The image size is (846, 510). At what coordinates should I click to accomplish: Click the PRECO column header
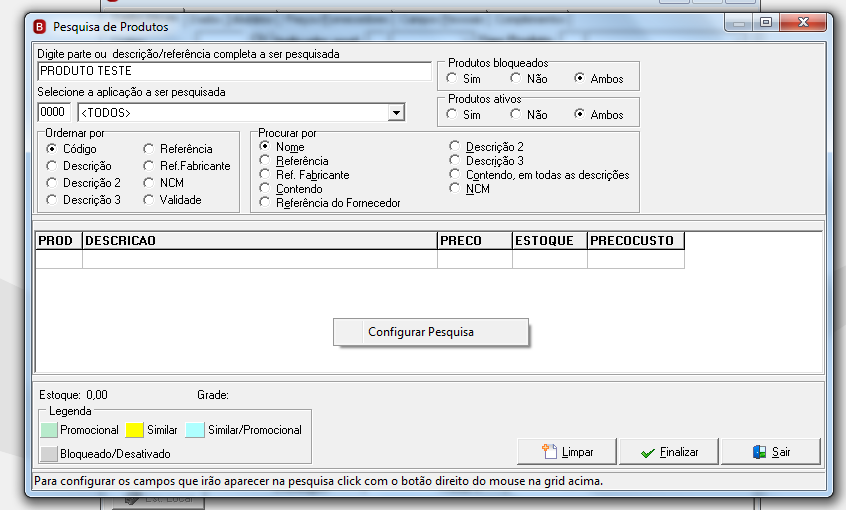(475, 241)
